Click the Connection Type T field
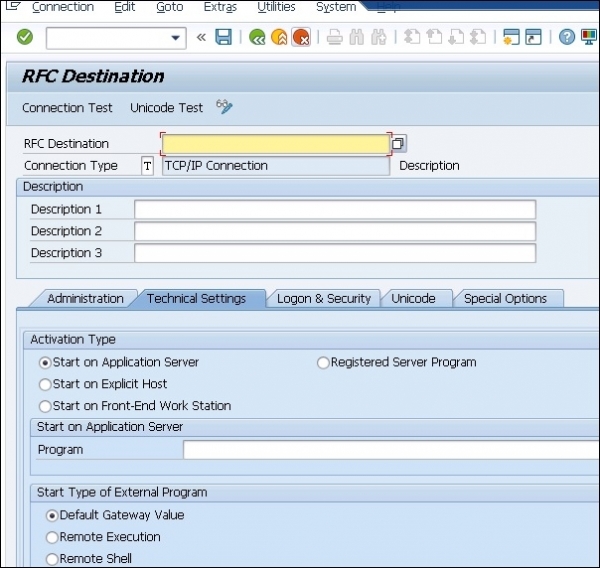 (147, 166)
